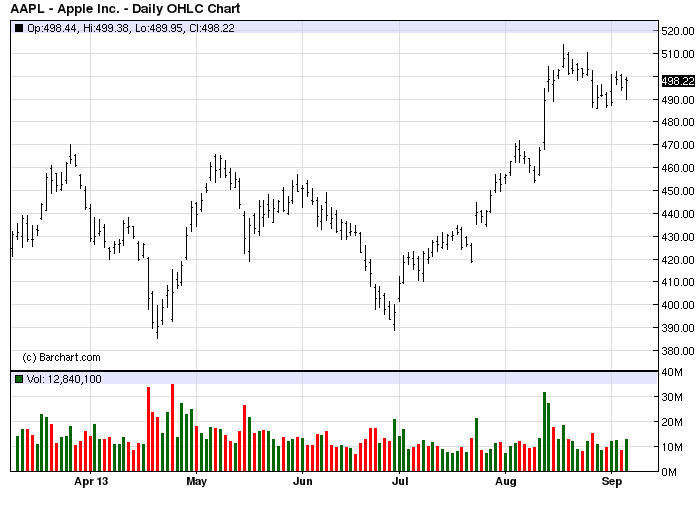Click the 430.00 price axis label
Viewport: 700px width, 512px height.
(678, 237)
